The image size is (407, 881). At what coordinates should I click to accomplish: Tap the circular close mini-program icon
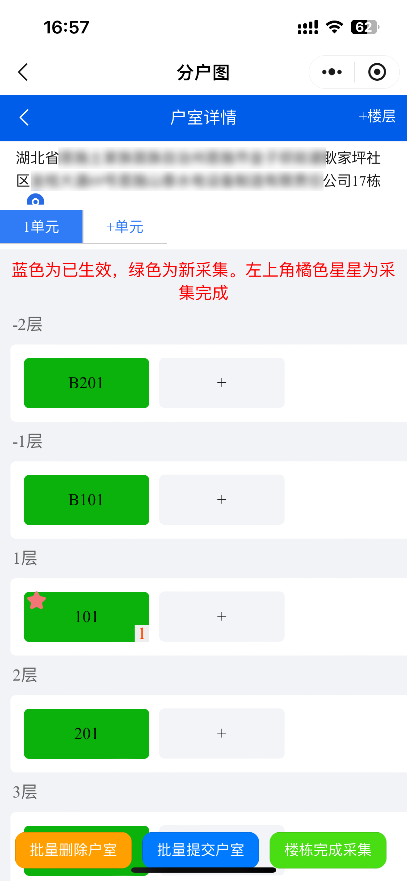coord(377,72)
